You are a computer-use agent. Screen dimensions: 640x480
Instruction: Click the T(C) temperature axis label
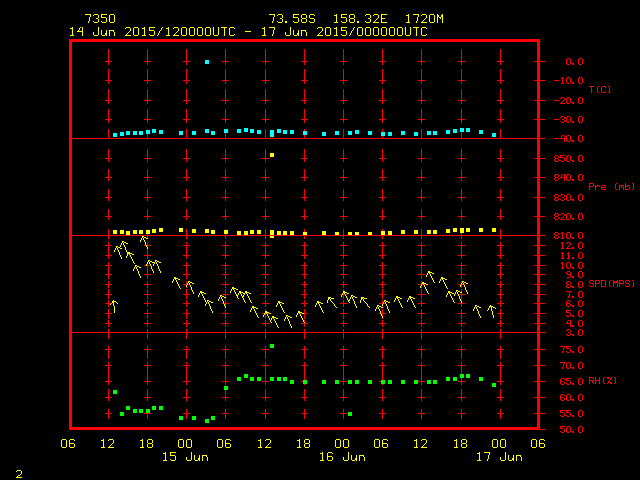point(599,90)
